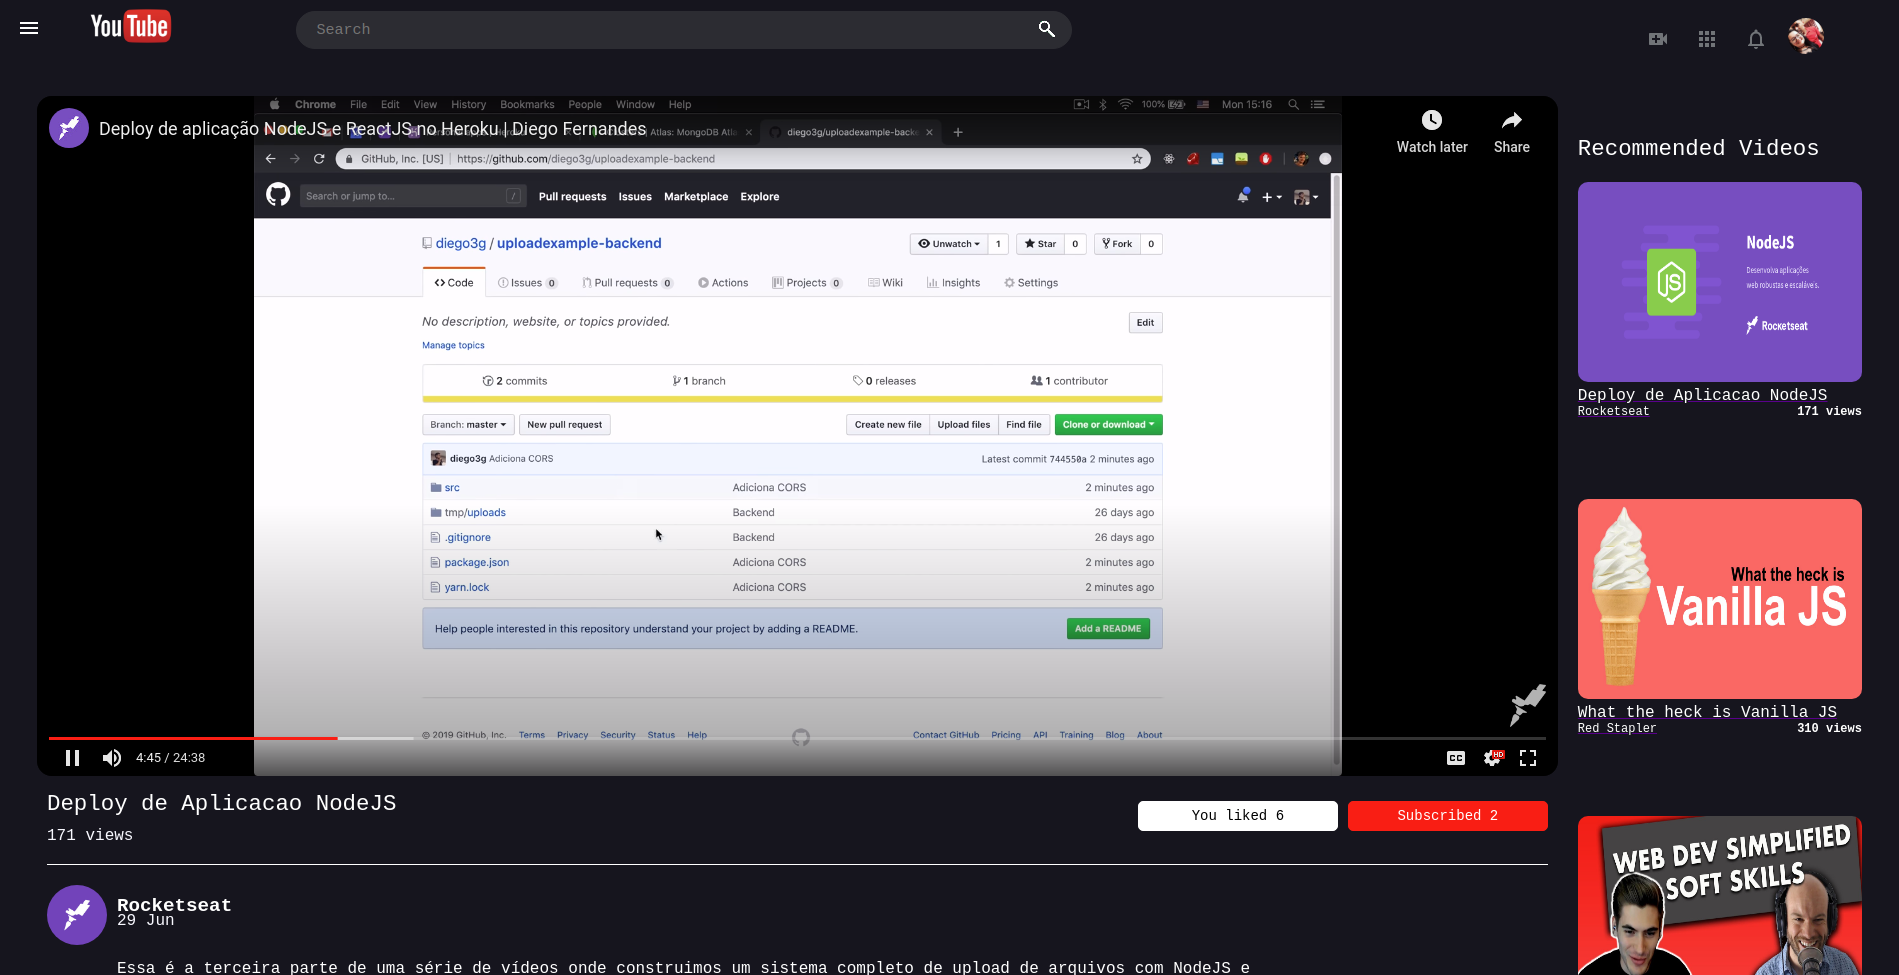Open the Wiki tab in the recorded repo

tap(886, 283)
